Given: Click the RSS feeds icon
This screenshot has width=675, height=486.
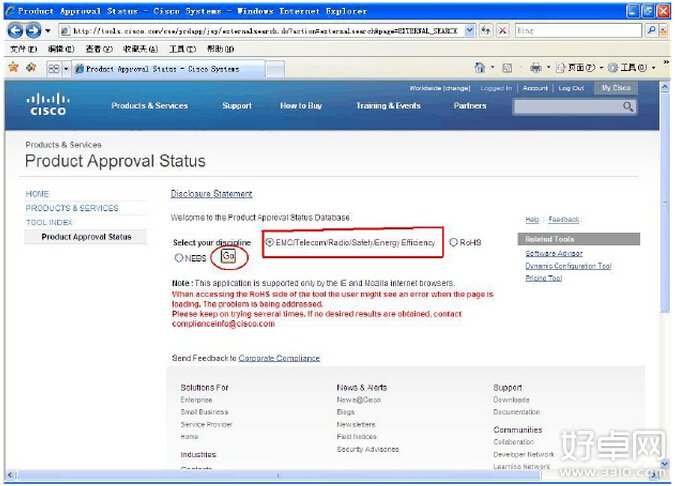Looking at the screenshot, I should click(508, 68).
